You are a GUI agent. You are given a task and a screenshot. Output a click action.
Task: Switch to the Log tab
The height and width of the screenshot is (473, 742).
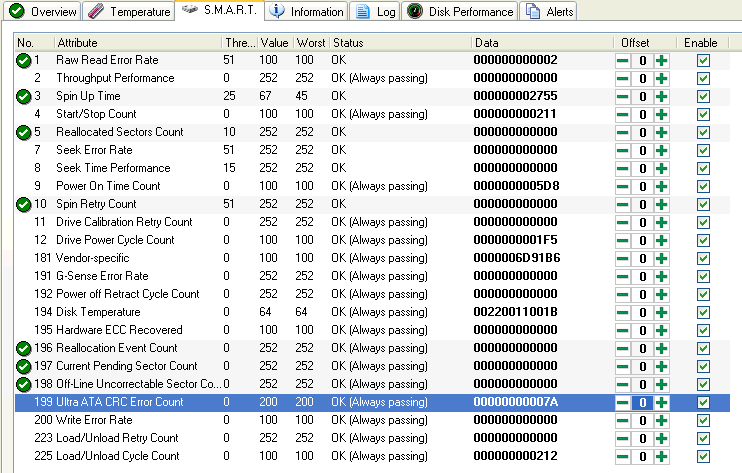(x=375, y=11)
